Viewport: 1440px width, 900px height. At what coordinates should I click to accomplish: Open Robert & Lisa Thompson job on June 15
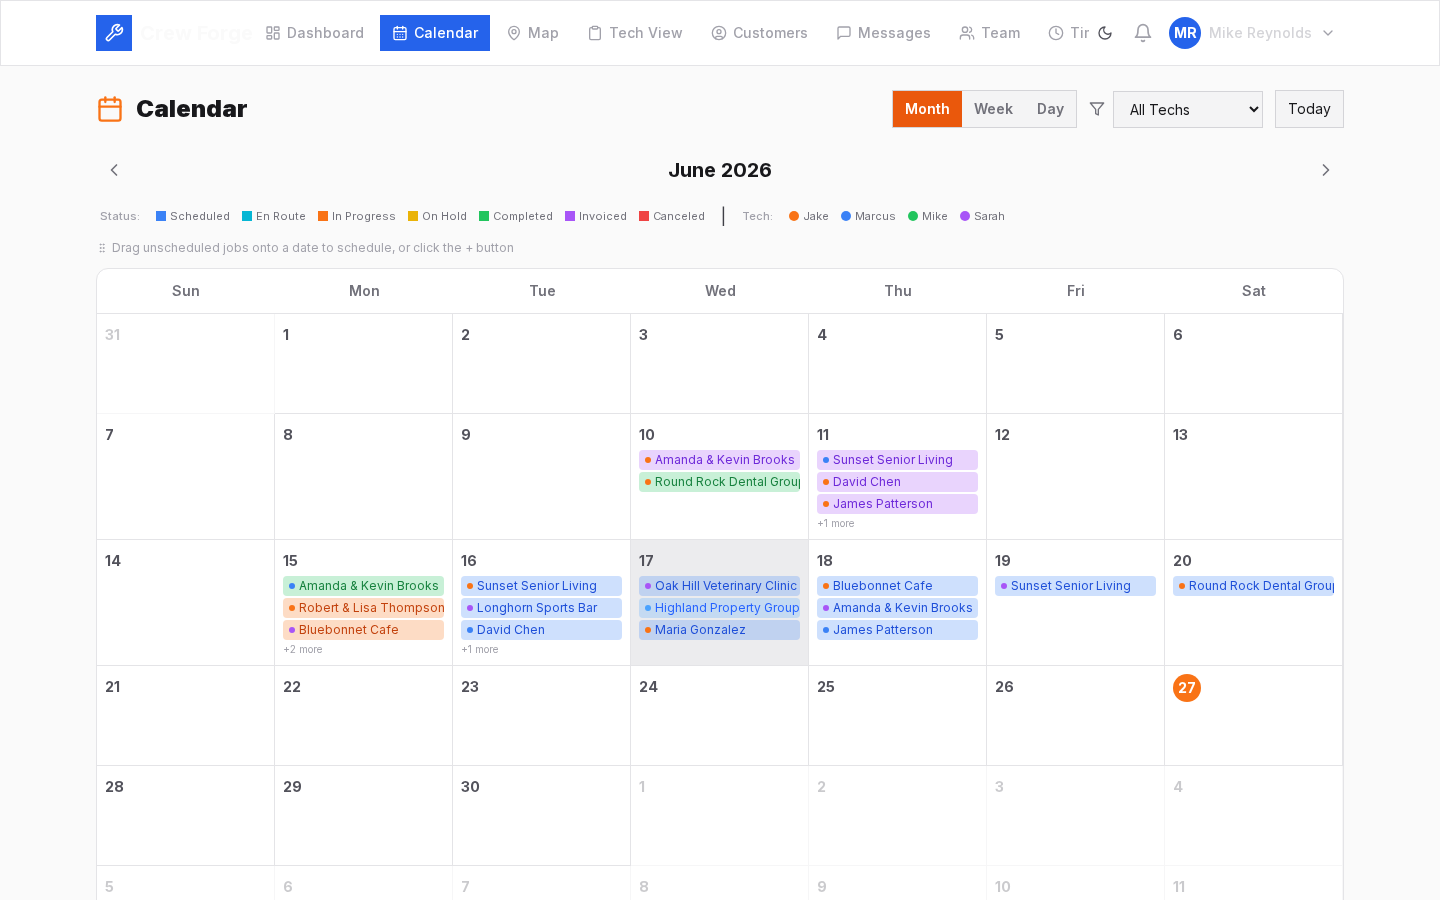click(363, 608)
